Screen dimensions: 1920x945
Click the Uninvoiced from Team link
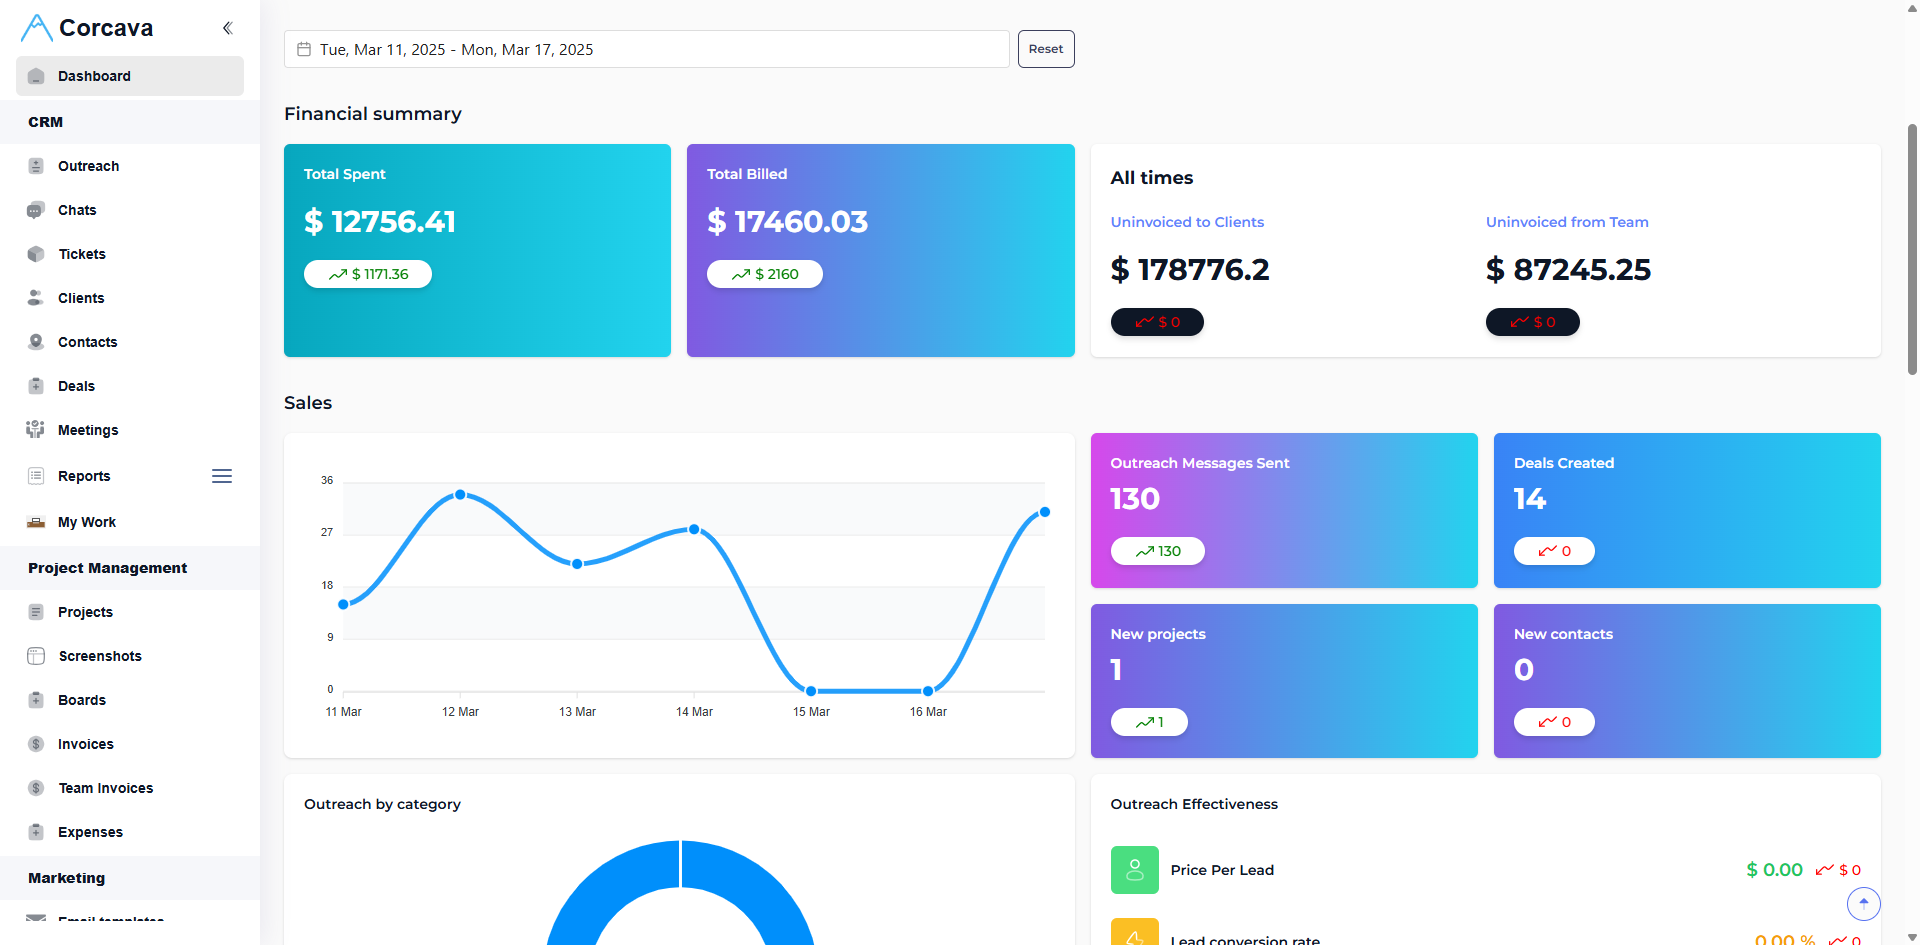(1567, 222)
